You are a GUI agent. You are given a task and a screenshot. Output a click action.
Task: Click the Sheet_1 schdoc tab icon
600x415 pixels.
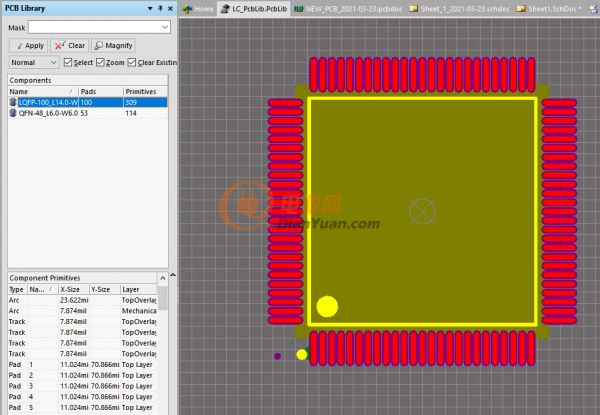[413, 9]
